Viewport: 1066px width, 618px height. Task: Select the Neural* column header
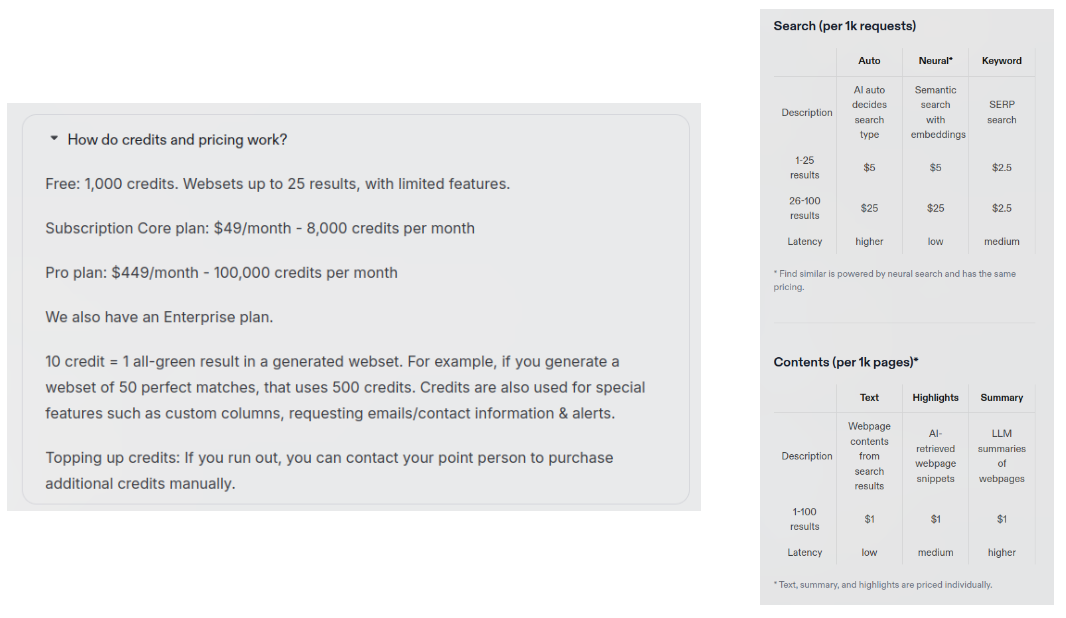click(935, 61)
